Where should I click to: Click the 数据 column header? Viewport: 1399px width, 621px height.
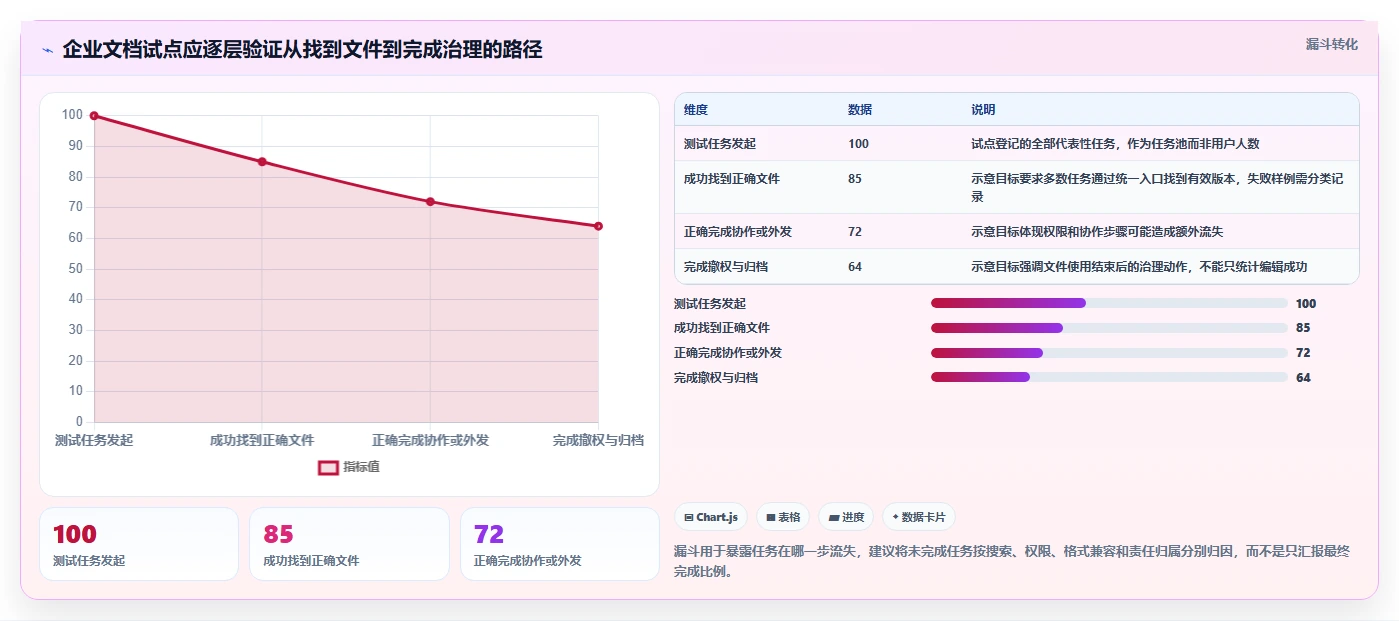860,110
